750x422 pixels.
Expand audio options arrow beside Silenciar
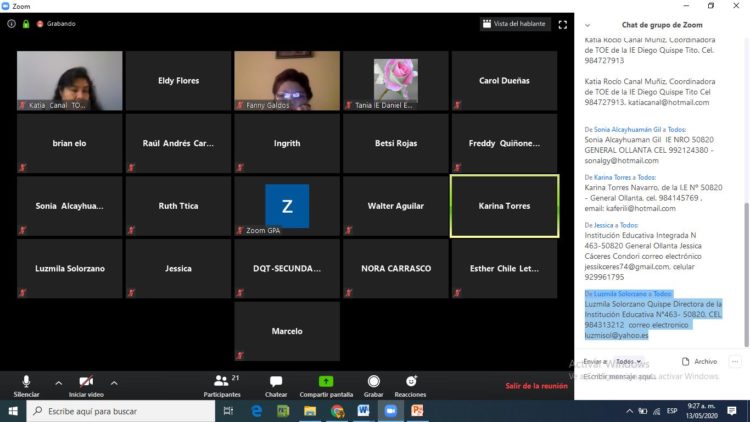(x=58, y=382)
